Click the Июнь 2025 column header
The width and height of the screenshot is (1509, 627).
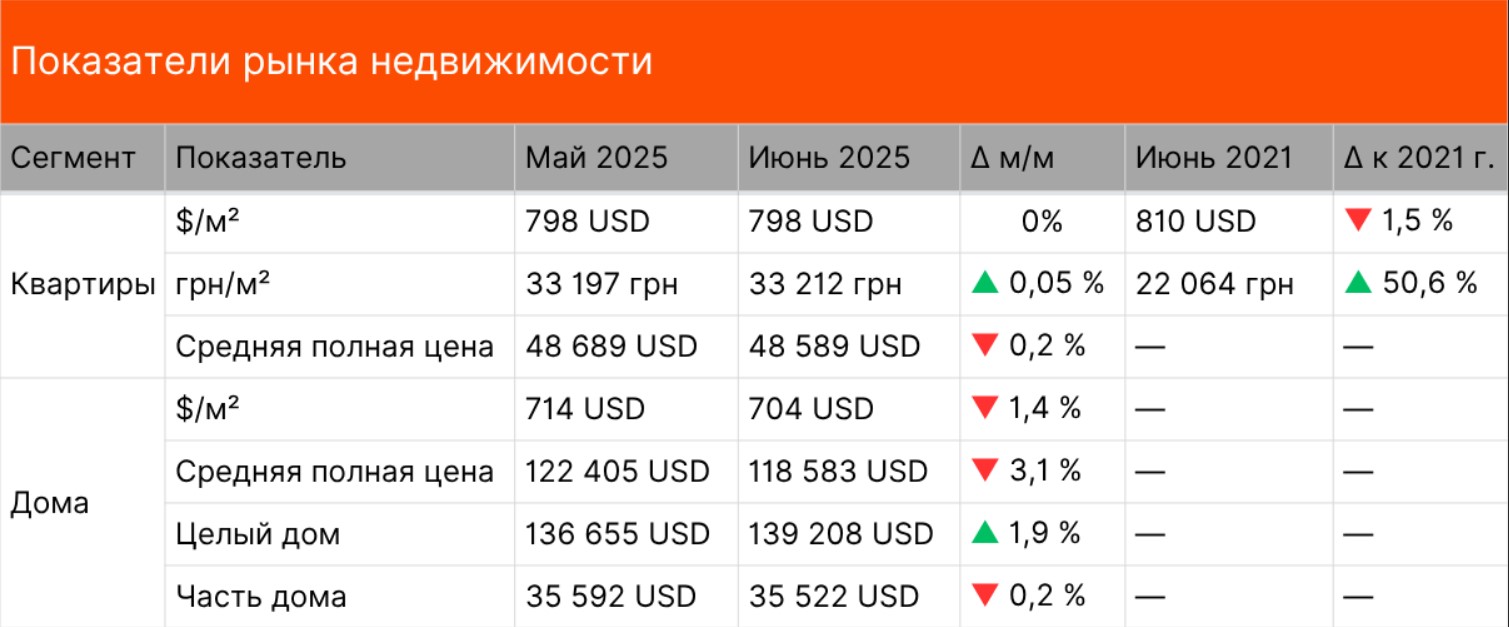(829, 158)
